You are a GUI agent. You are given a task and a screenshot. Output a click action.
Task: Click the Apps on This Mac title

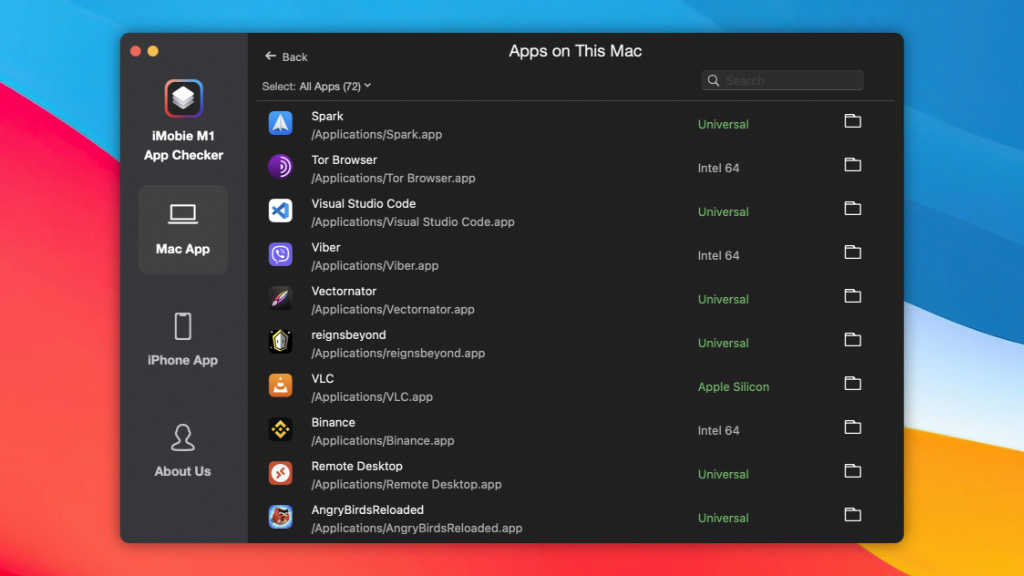click(575, 52)
